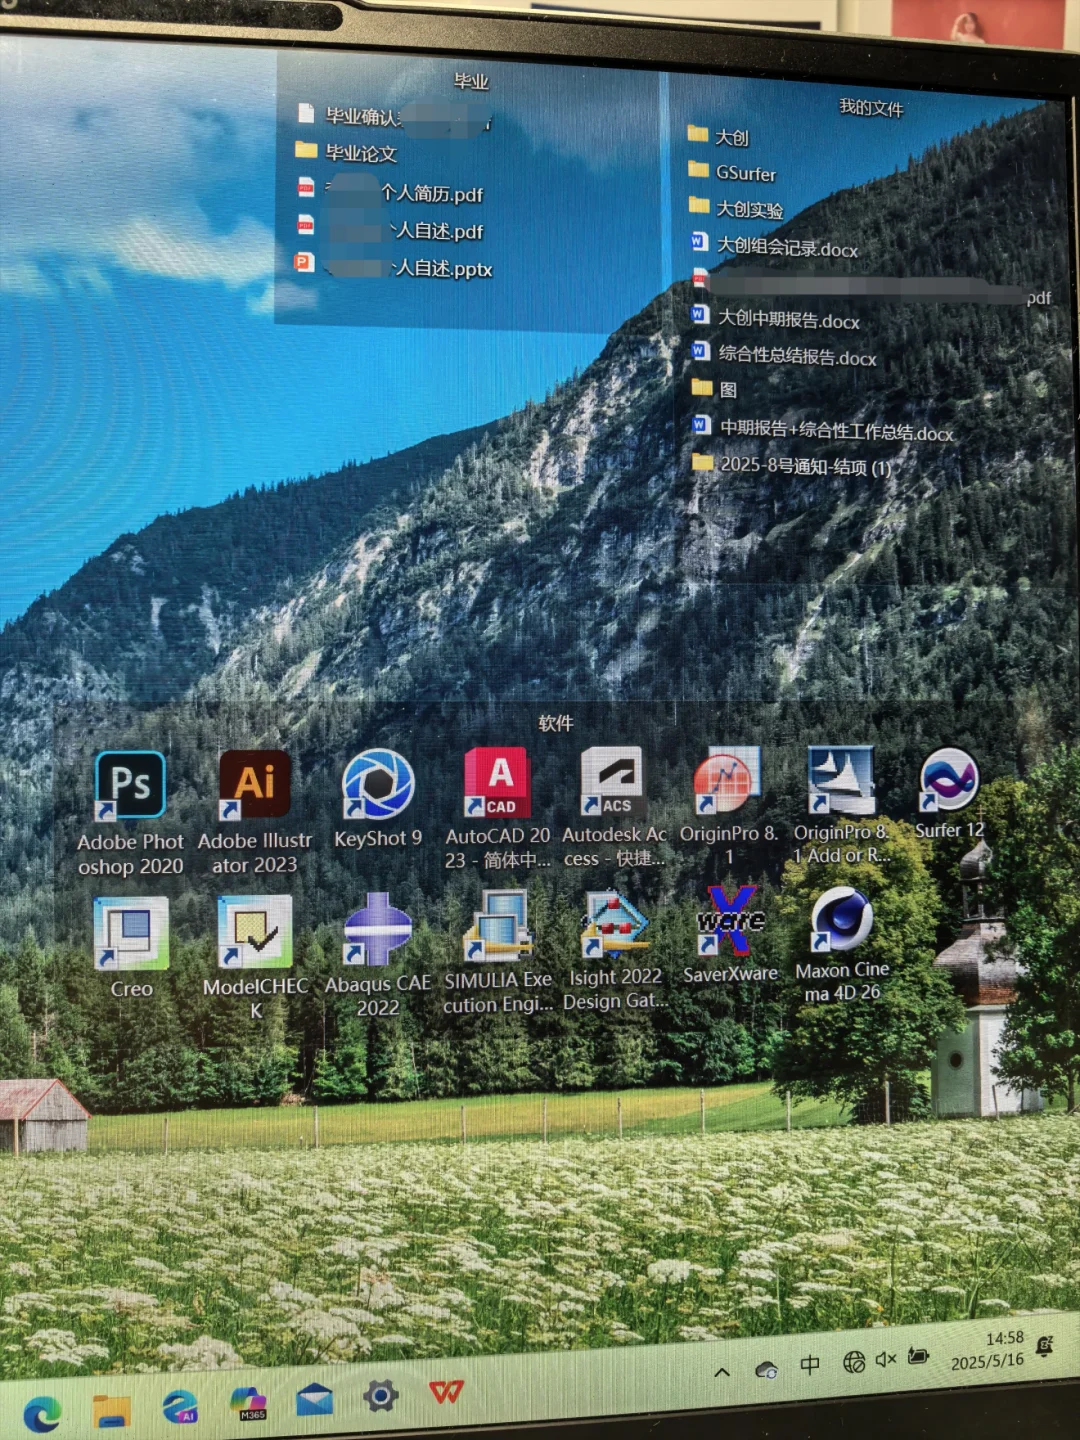
Task: Click the 软件 group title
Action: click(x=556, y=723)
